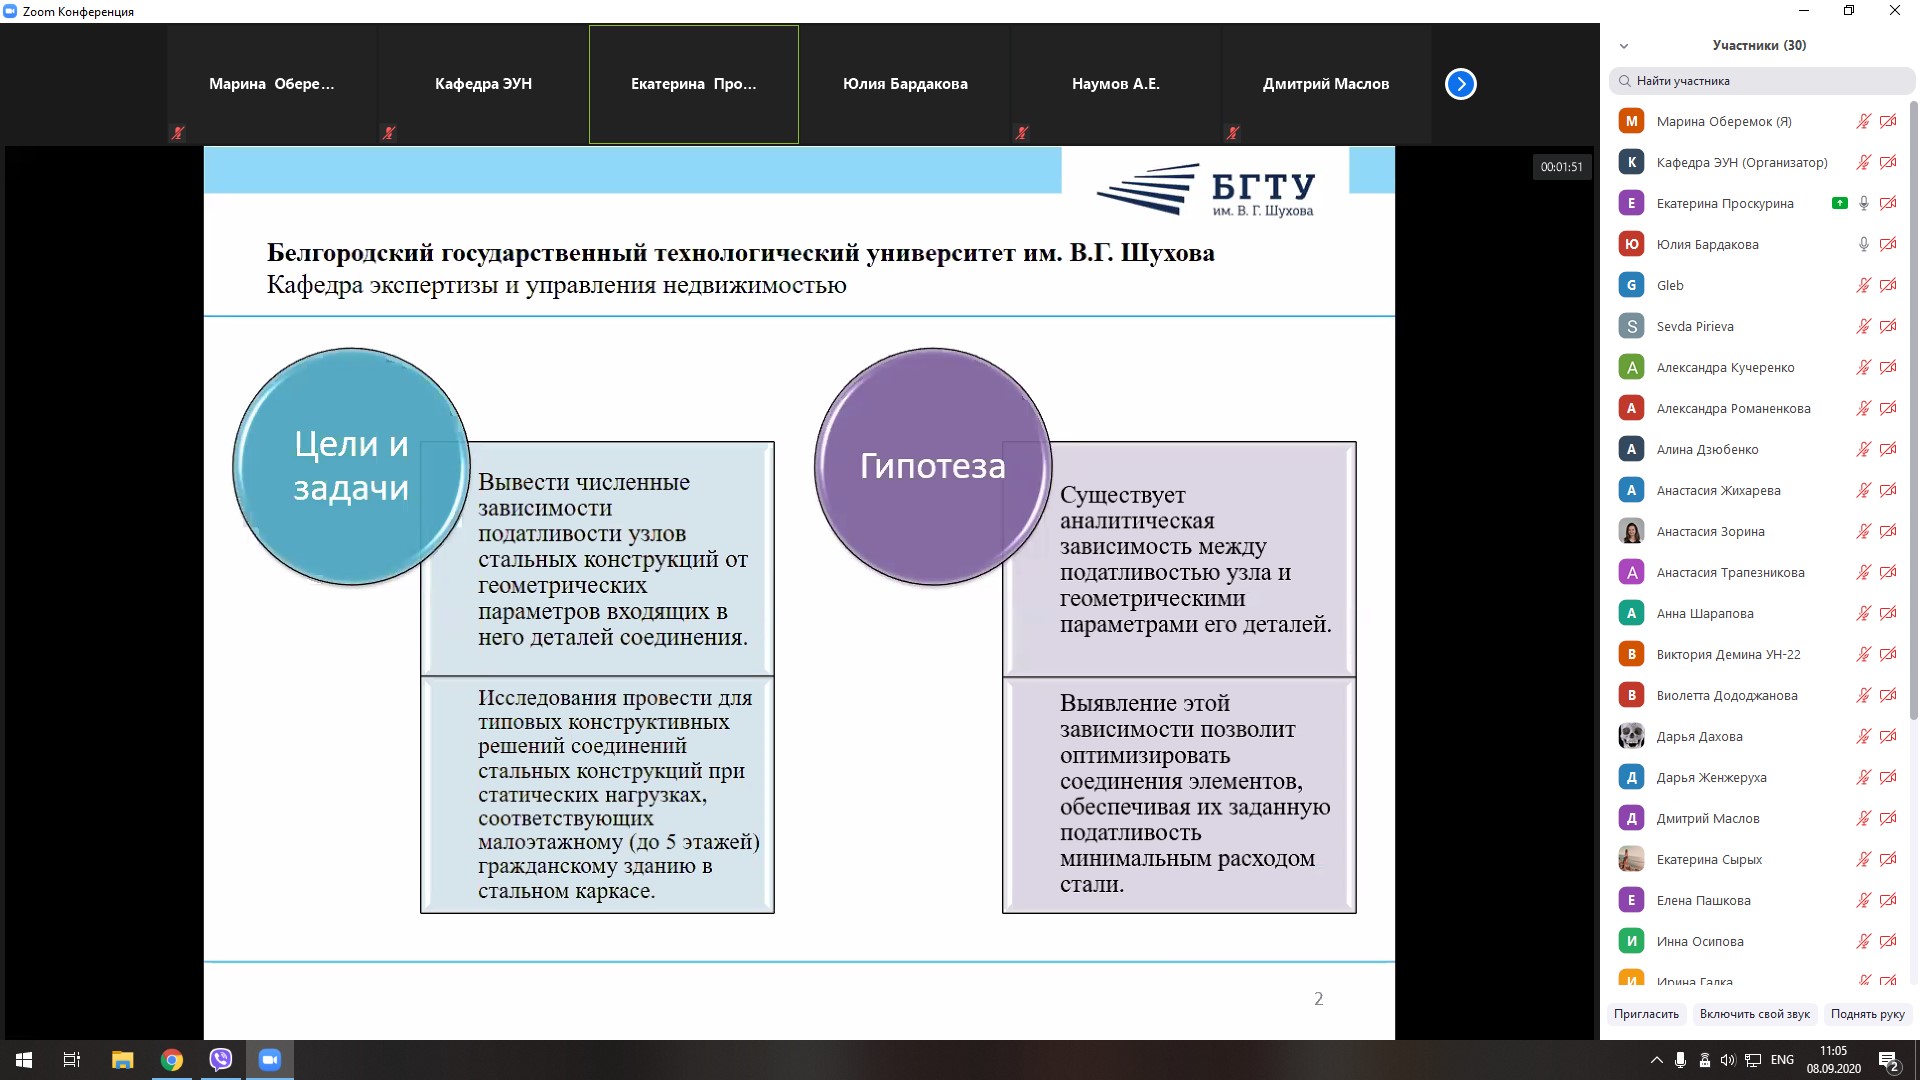Select Кафедра ЭУН video tile
The width and height of the screenshot is (1920, 1080).
[x=483, y=84]
